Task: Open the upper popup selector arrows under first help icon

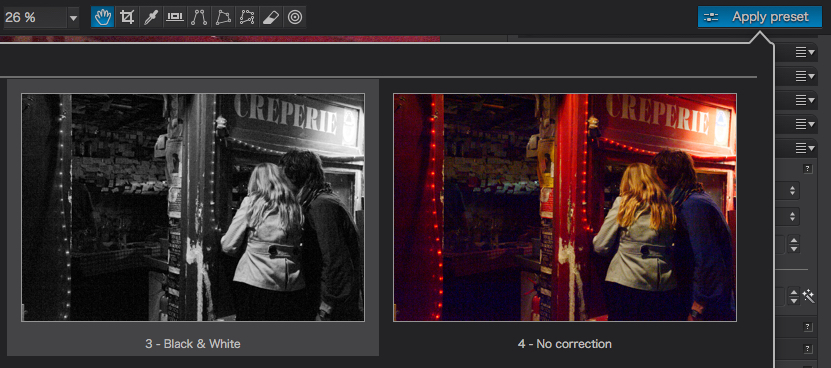Action: [793, 190]
